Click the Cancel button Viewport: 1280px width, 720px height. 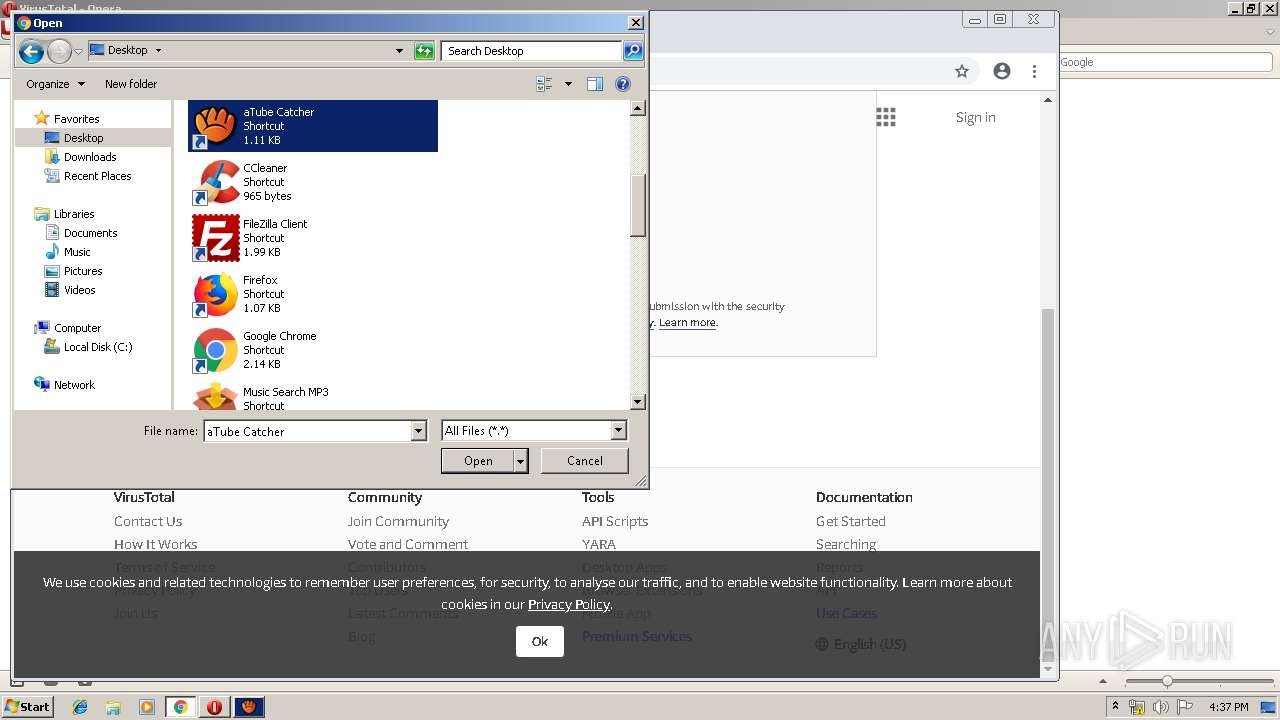click(x=585, y=461)
